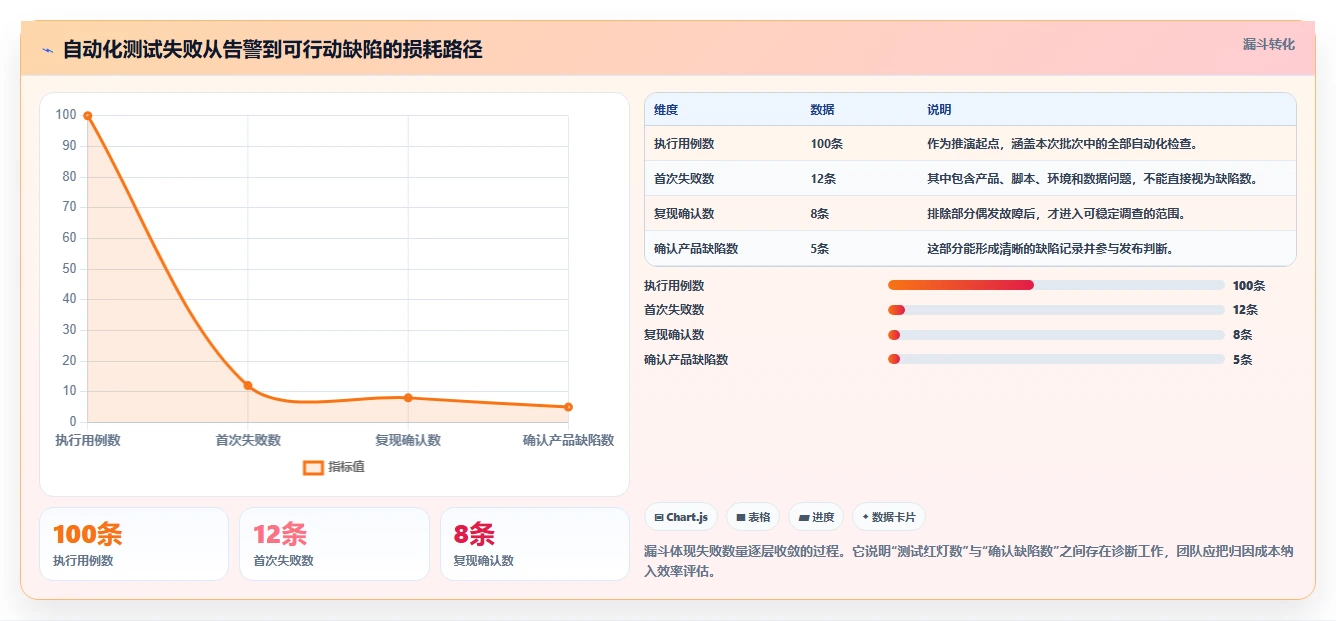Click the 100条 value in the table

pyautogui.click(x=826, y=144)
